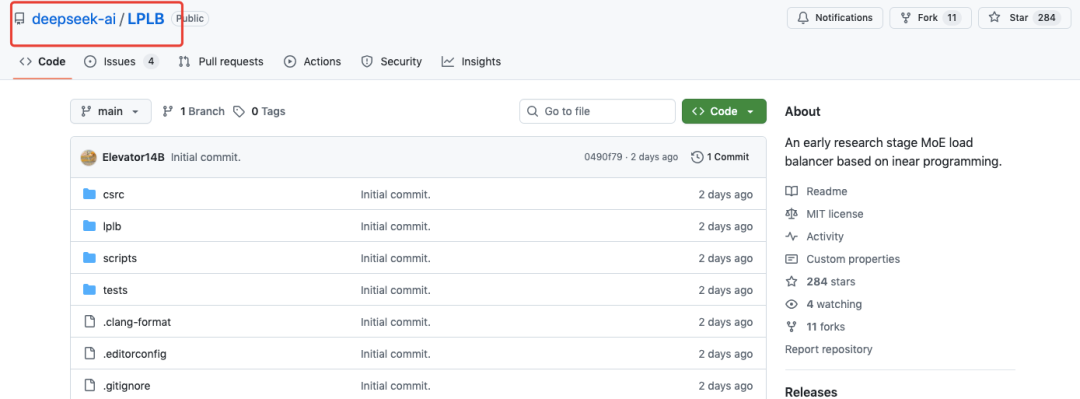View the 1 Commit history link

(x=719, y=157)
